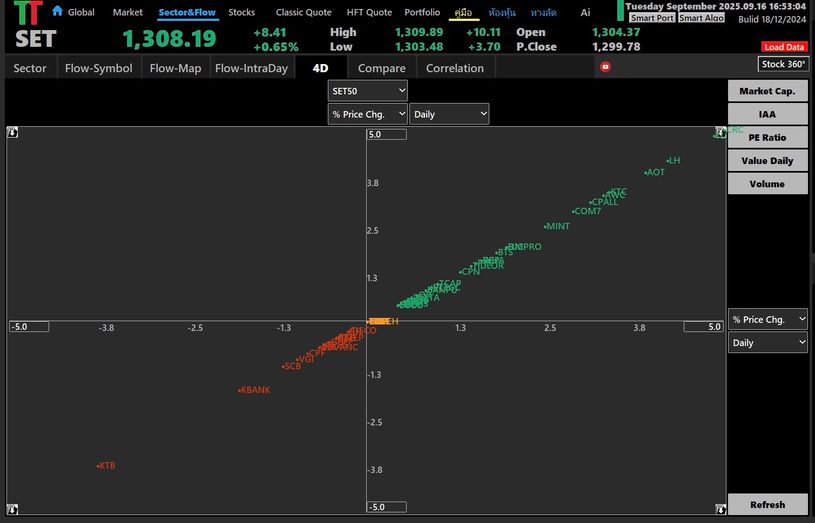Open the SET50 index dropdown
The width and height of the screenshot is (815, 523).
367,90
